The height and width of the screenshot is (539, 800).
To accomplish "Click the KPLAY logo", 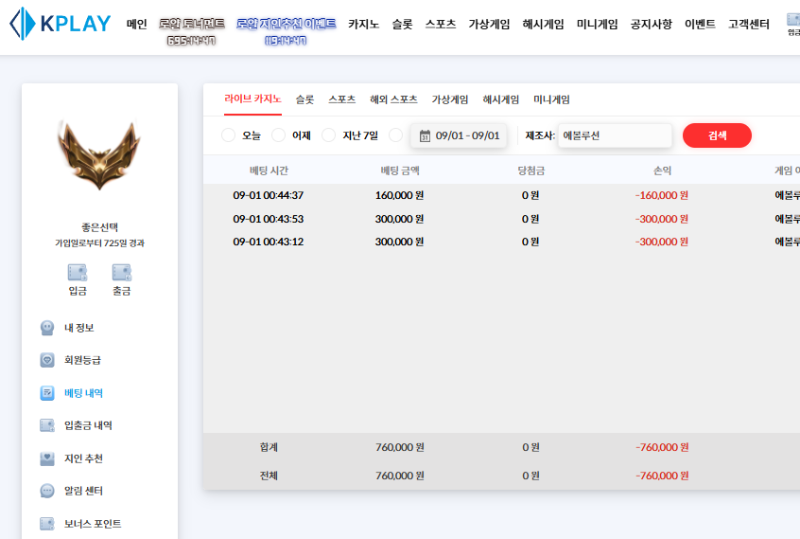I will (60, 23).
